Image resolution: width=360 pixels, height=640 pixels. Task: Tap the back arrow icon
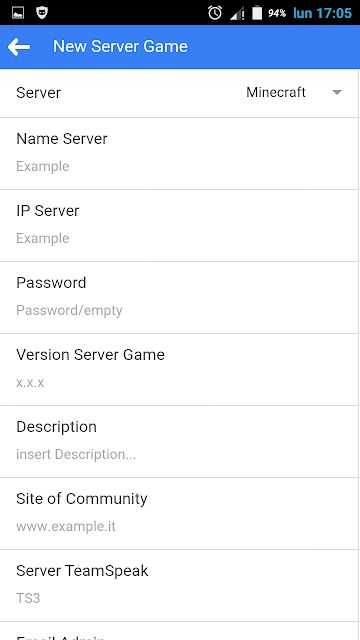(19, 47)
